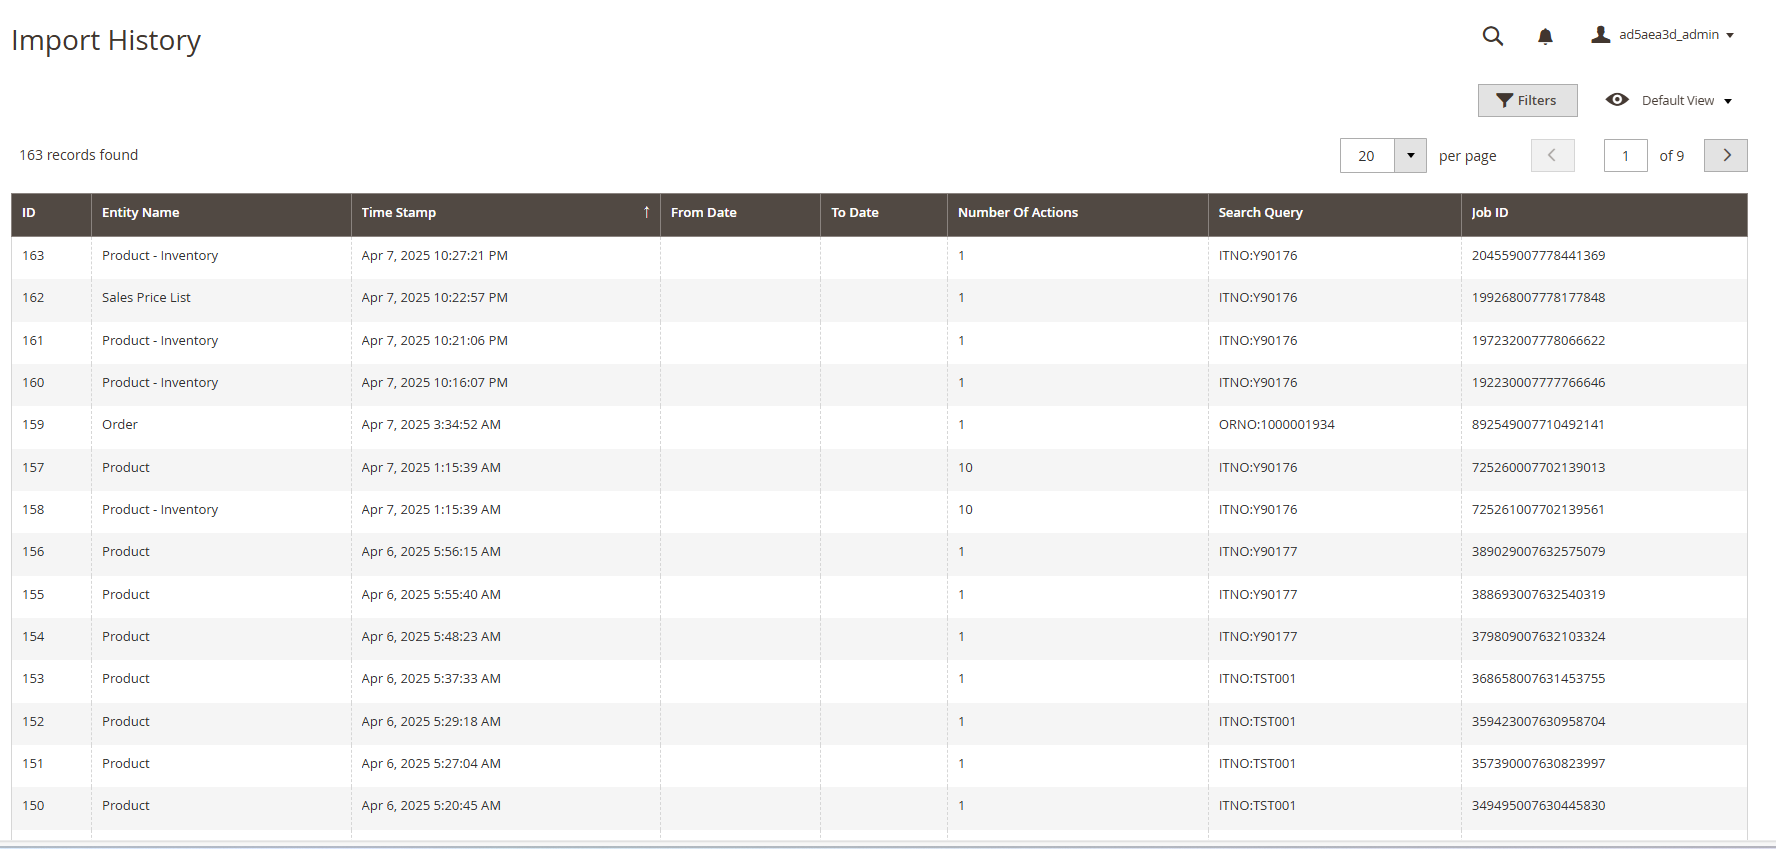
Task: Click the From Date column header
Action: 703,213
